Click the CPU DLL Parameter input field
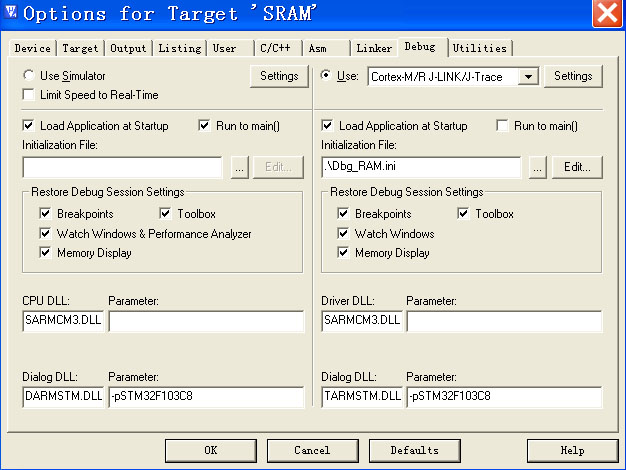The width and height of the screenshot is (626, 470). (x=205, y=321)
